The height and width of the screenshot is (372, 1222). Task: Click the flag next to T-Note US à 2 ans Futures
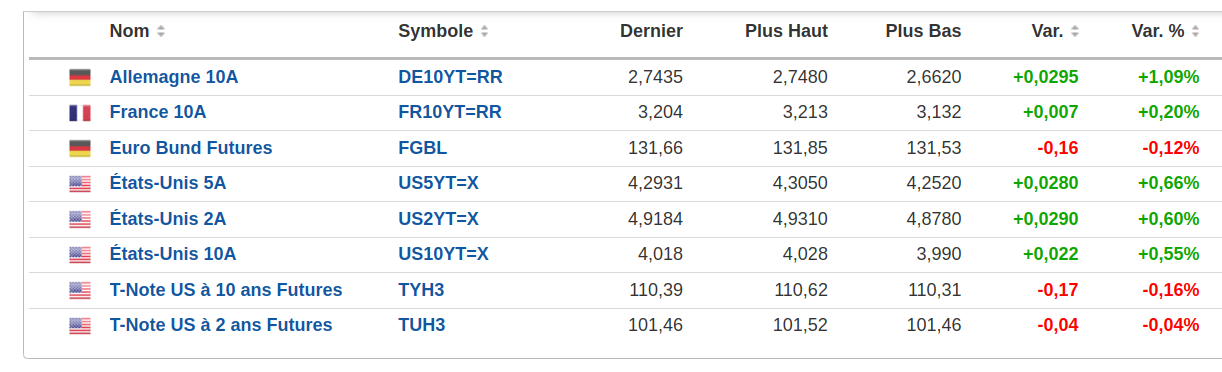[x=80, y=326]
